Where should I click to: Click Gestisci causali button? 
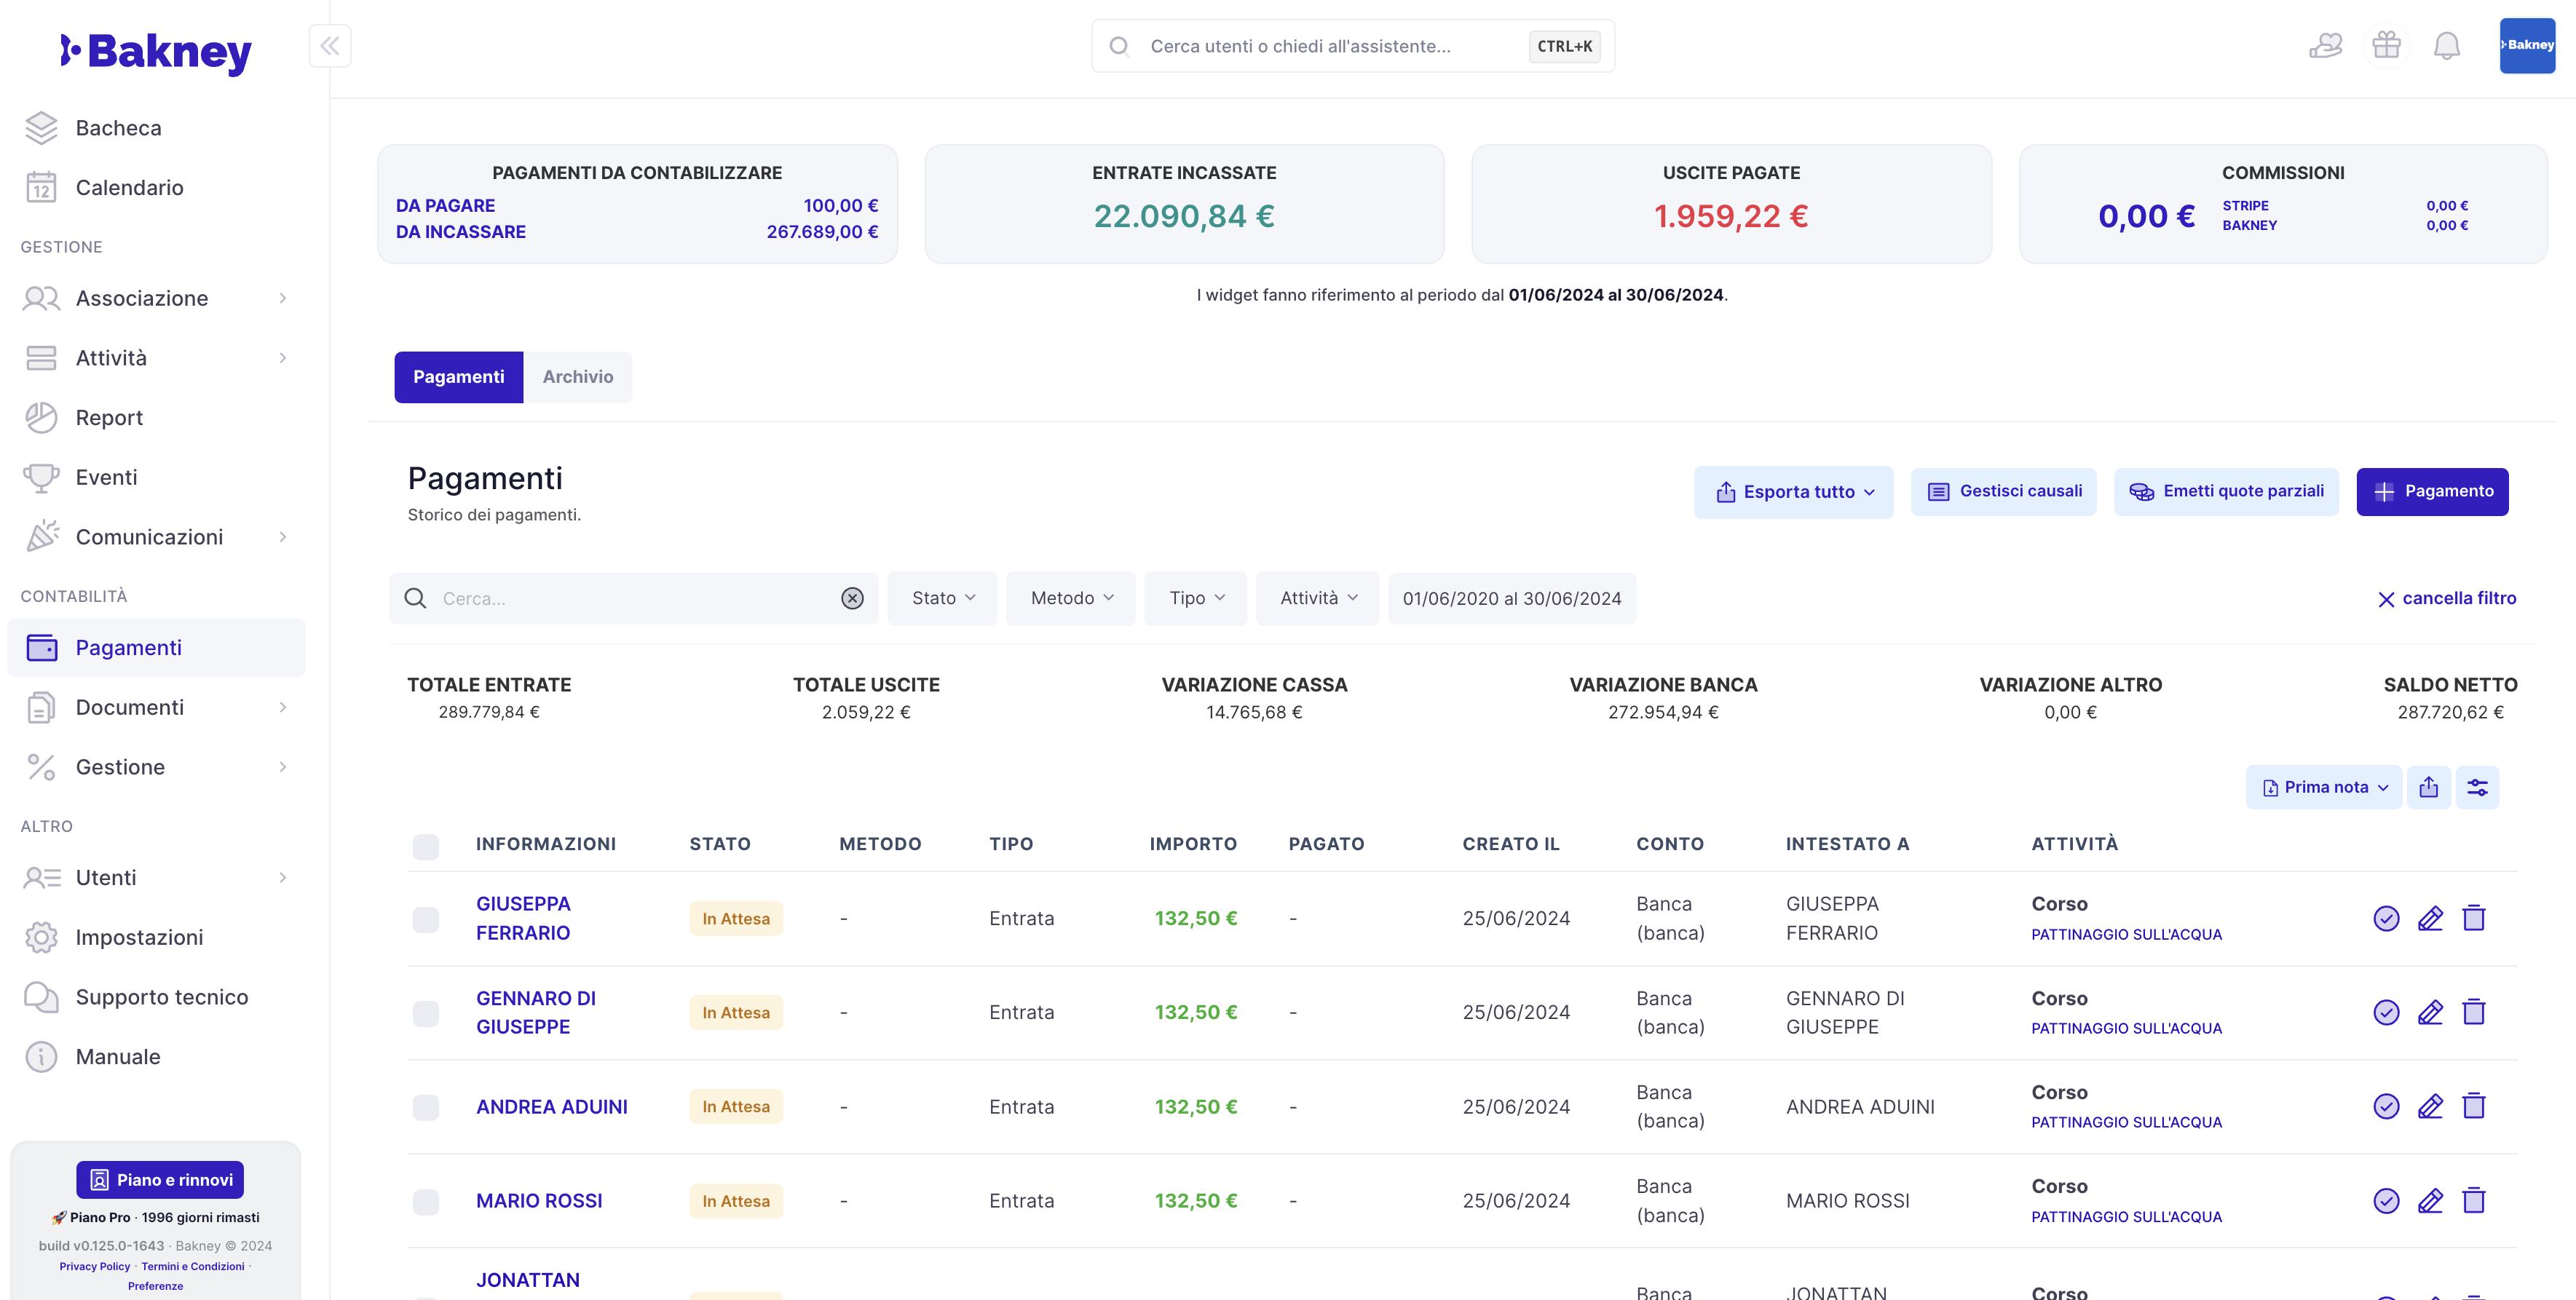pos(2004,491)
